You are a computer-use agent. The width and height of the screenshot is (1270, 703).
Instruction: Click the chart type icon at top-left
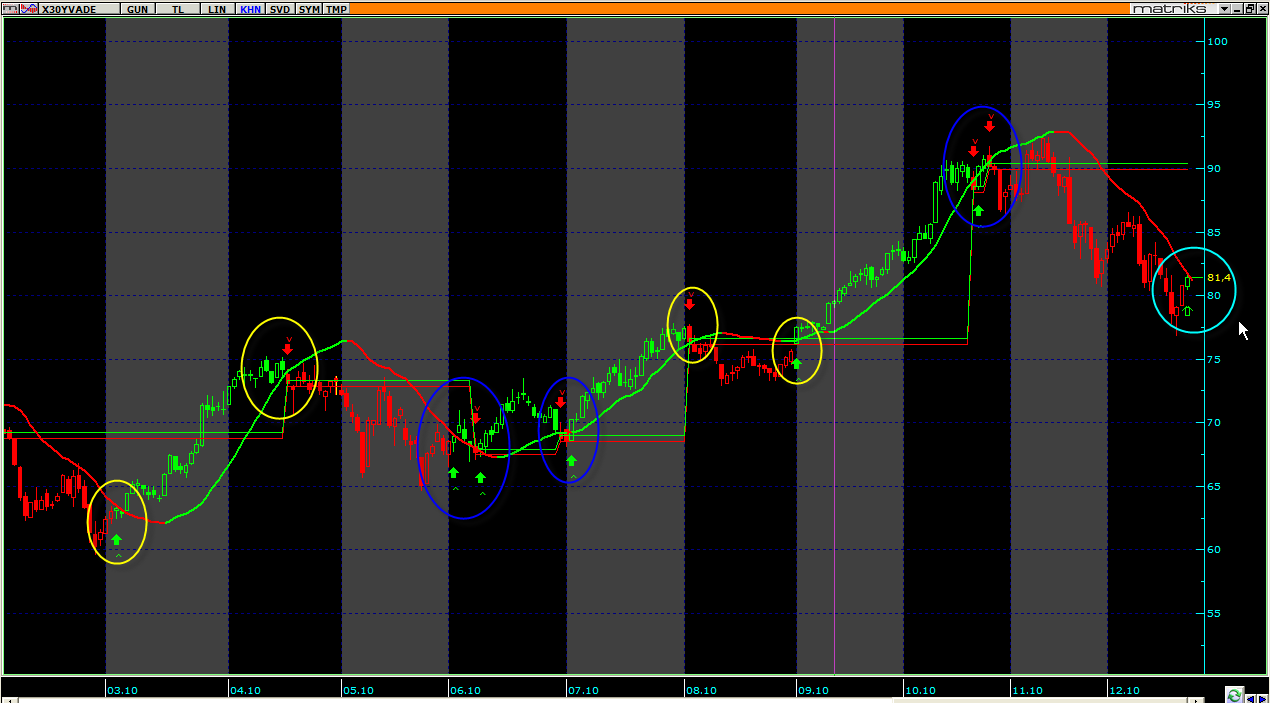[8, 8]
